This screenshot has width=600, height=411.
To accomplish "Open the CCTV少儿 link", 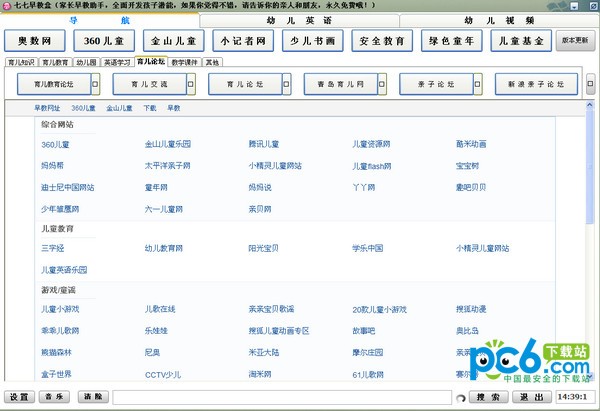I will [x=163, y=375].
